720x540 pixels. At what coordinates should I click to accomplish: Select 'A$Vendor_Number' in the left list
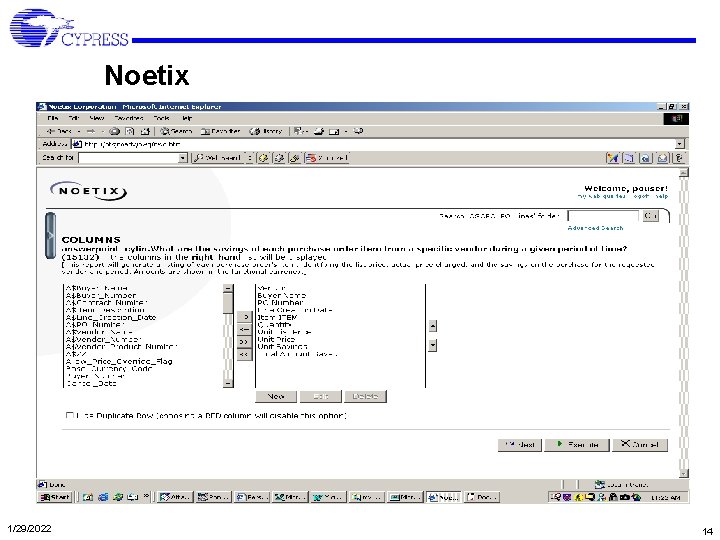pos(103,339)
